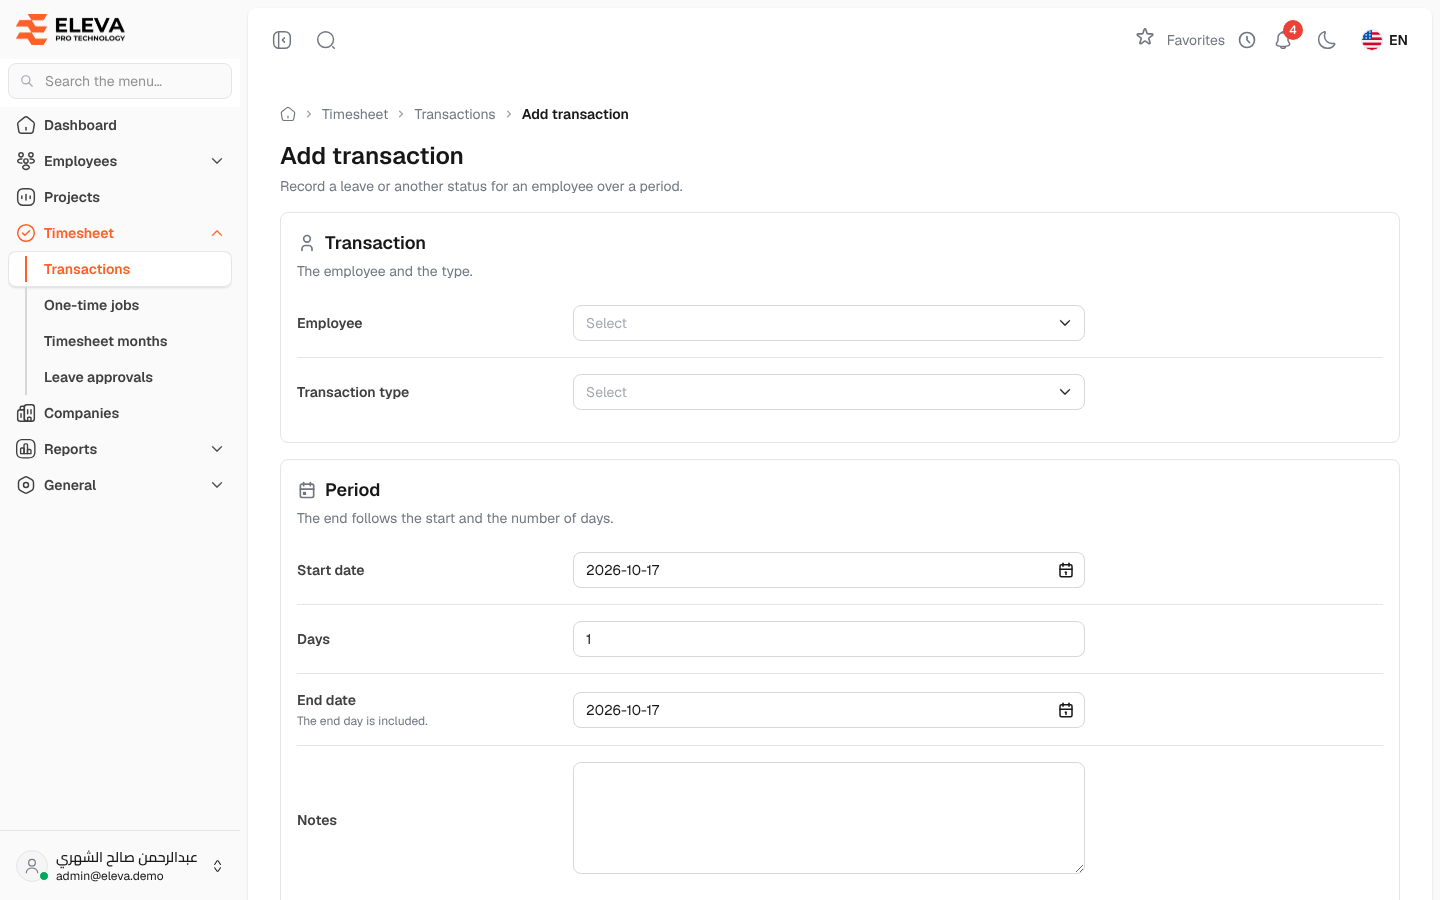Image resolution: width=1440 pixels, height=900 pixels.
Task: Click Transactions breadcrumb link
Action: 455,114
